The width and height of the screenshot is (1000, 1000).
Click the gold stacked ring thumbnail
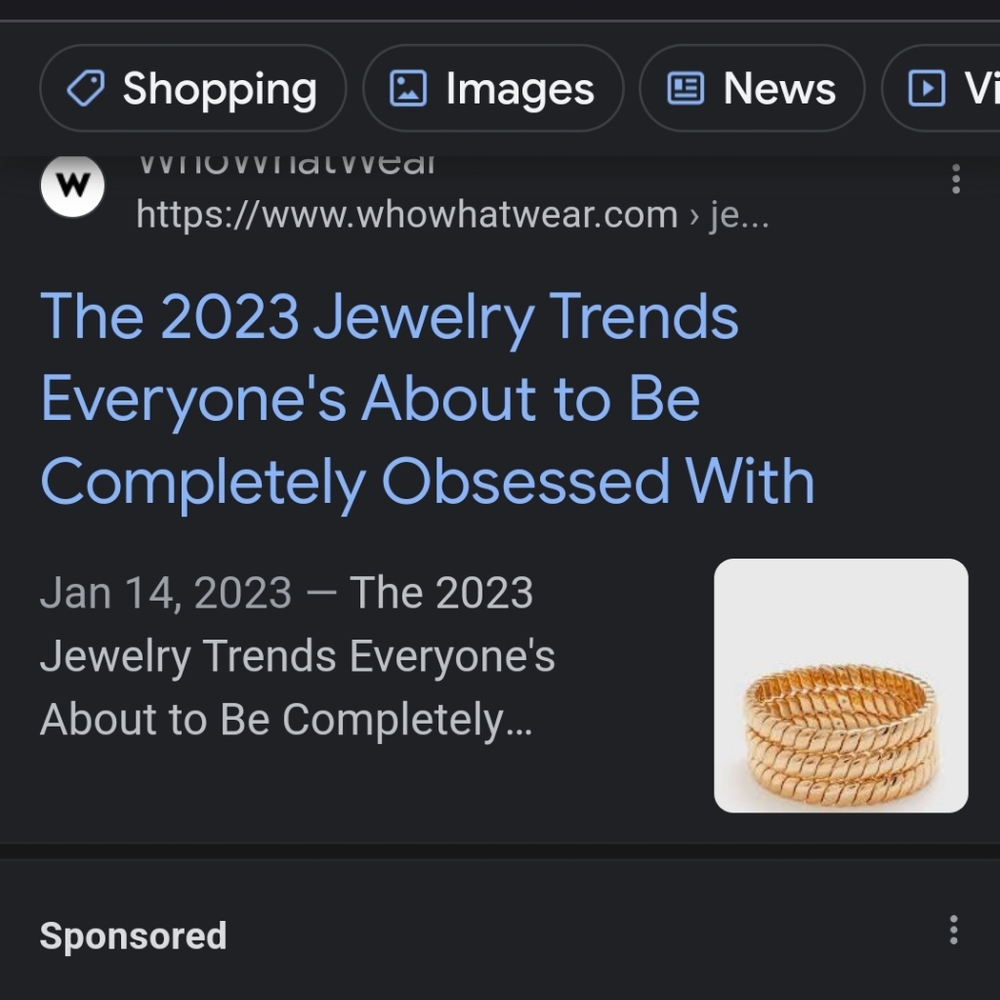[841, 686]
